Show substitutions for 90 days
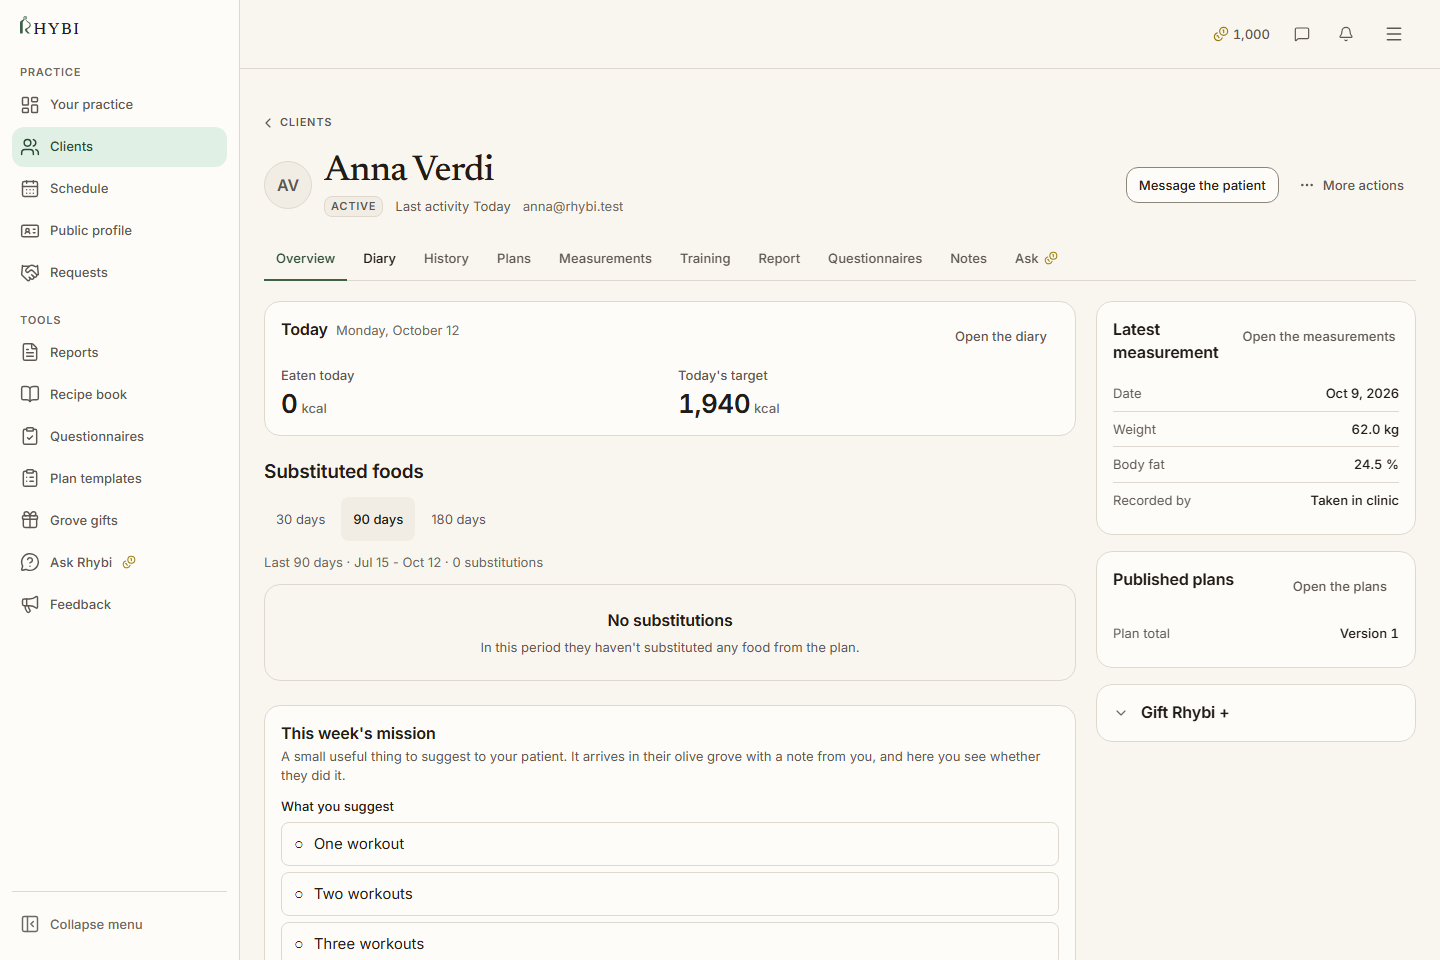Viewport: 1440px width, 960px height. click(x=378, y=520)
